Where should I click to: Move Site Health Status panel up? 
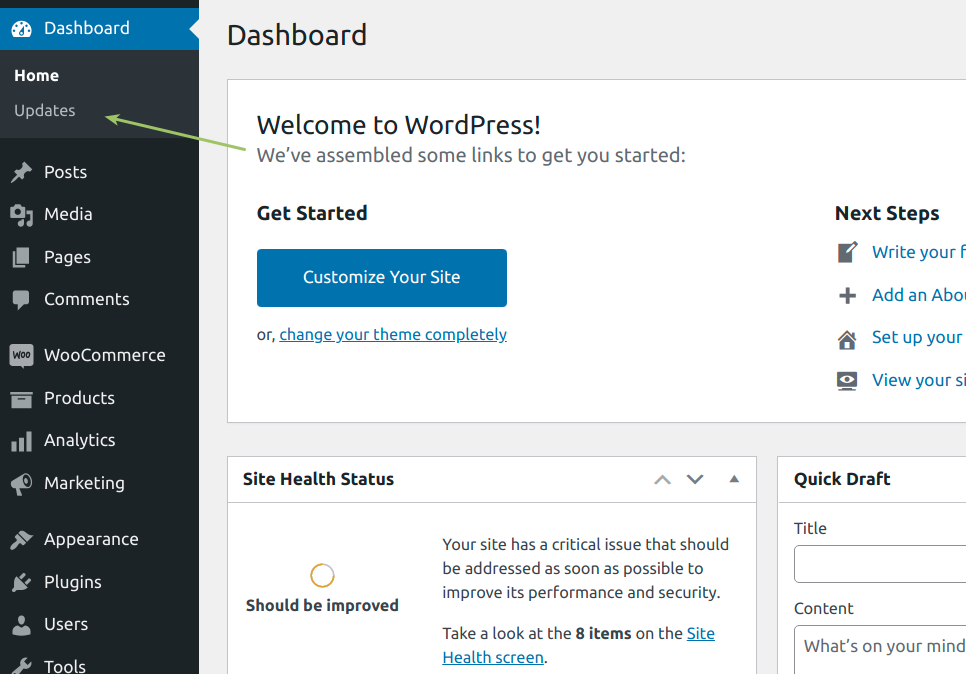tap(662, 480)
